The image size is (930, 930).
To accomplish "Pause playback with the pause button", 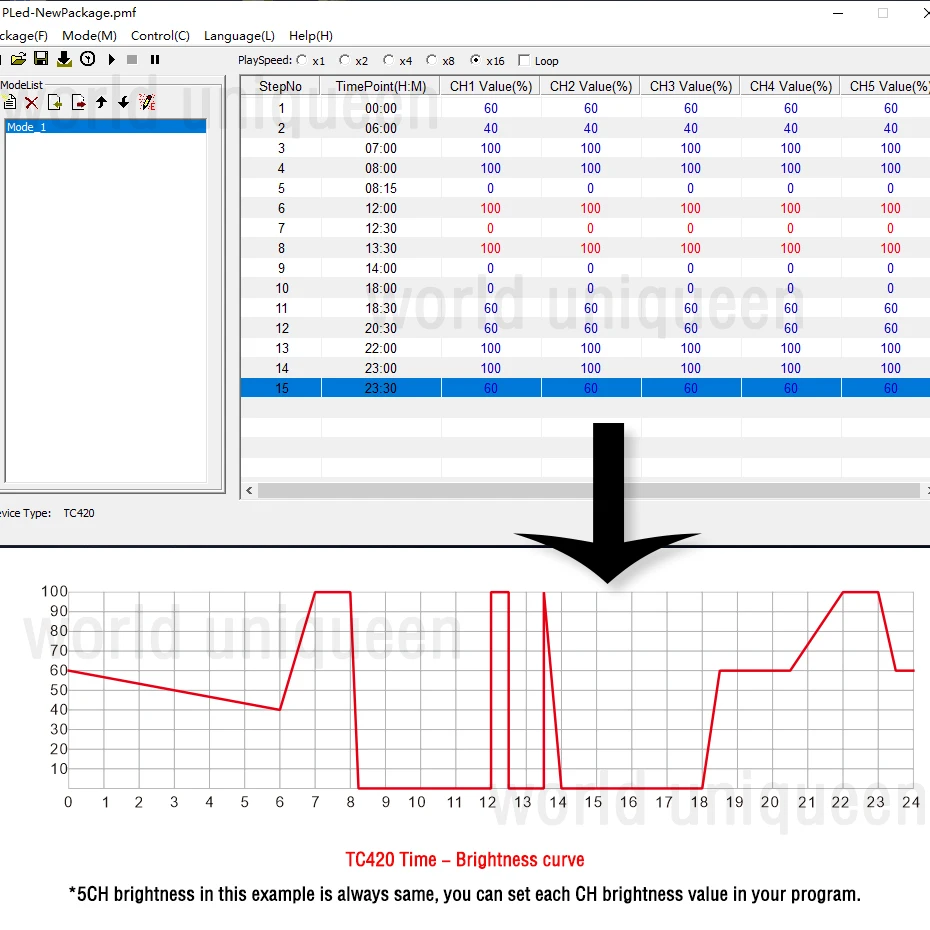I will pyautogui.click(x=155, y=59).
